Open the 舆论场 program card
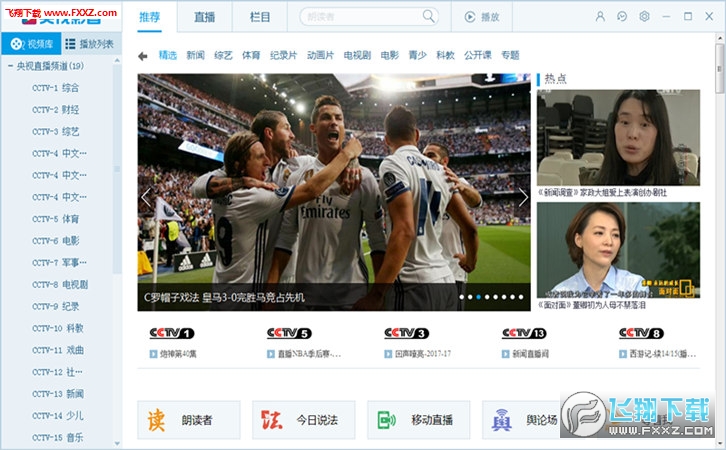The width and height of the screenshot is (726, 450). click(523, 420)
